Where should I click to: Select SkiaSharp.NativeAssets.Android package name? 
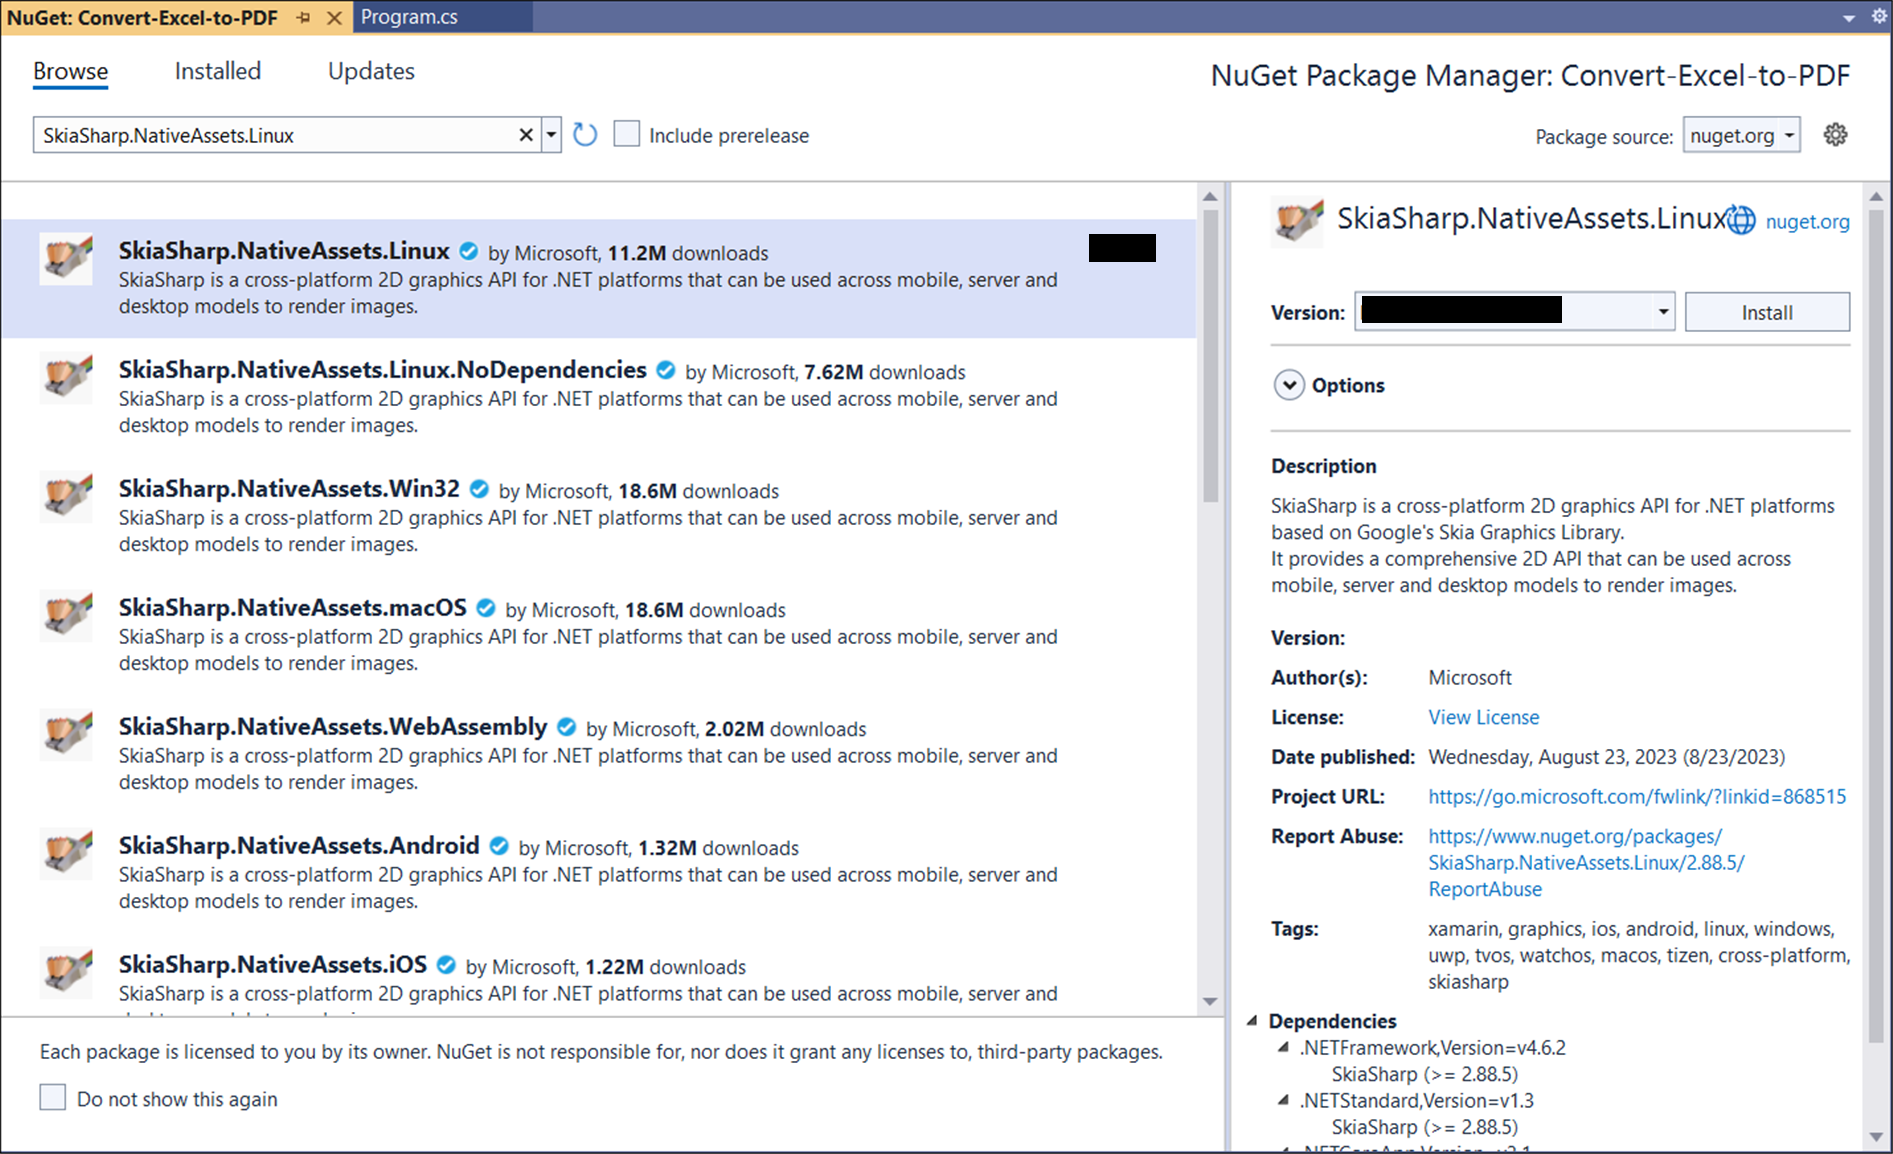tap(299, 846)
